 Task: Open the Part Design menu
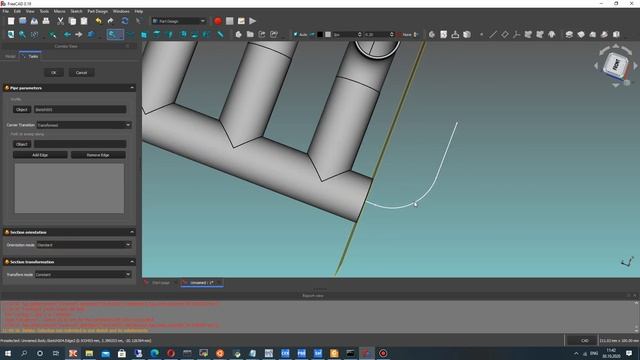[98, 11]
